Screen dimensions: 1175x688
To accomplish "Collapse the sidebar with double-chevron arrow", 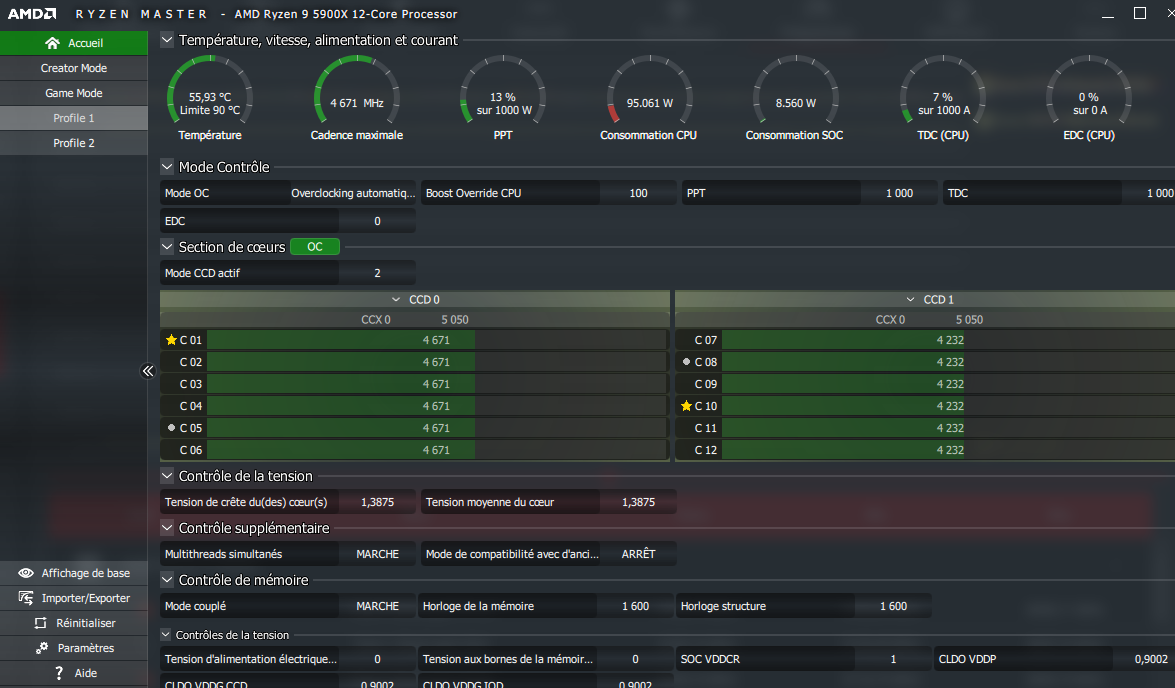I will click(148, 371).
